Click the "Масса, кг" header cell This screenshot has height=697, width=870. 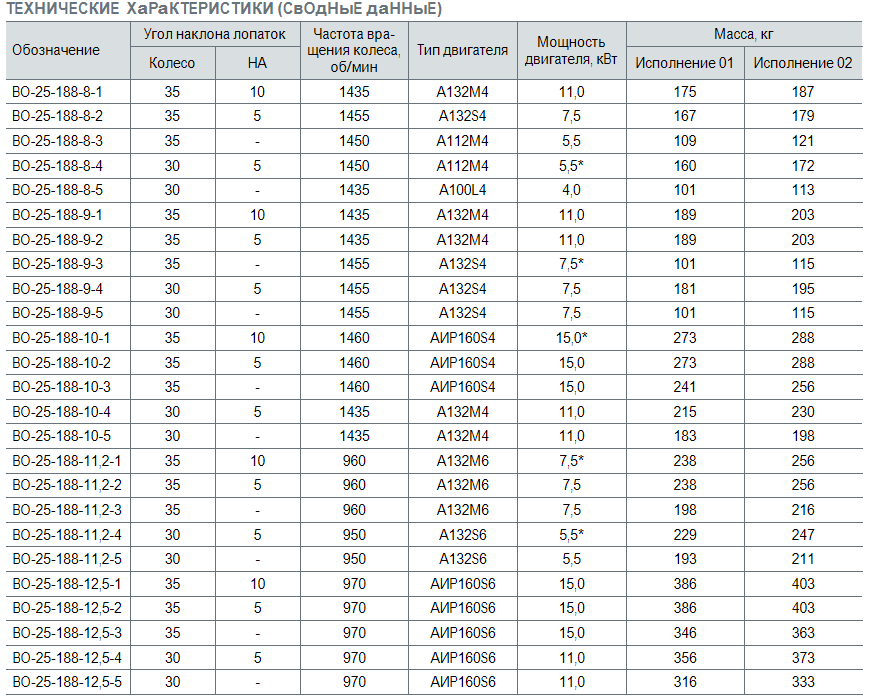(x=743, y=34)
